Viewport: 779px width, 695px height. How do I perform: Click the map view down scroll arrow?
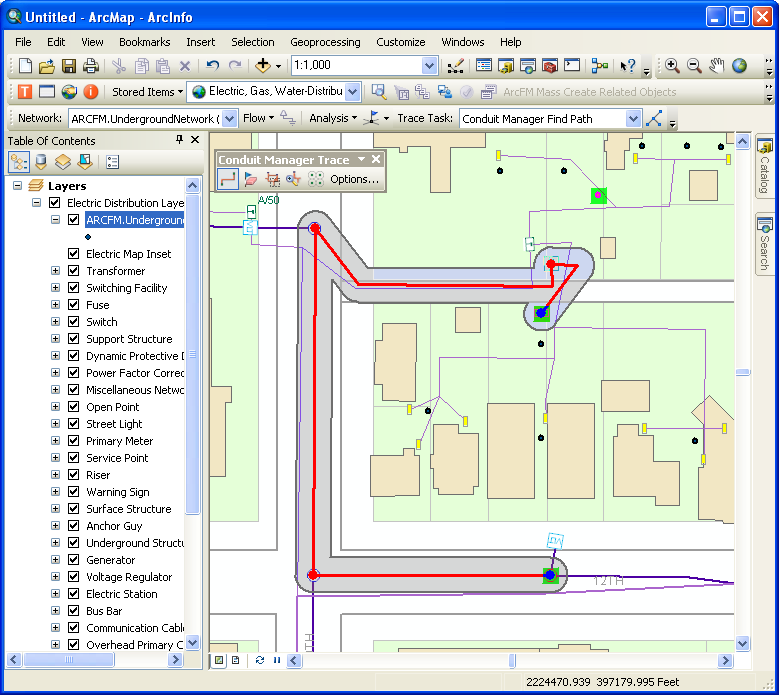[742, 643]
